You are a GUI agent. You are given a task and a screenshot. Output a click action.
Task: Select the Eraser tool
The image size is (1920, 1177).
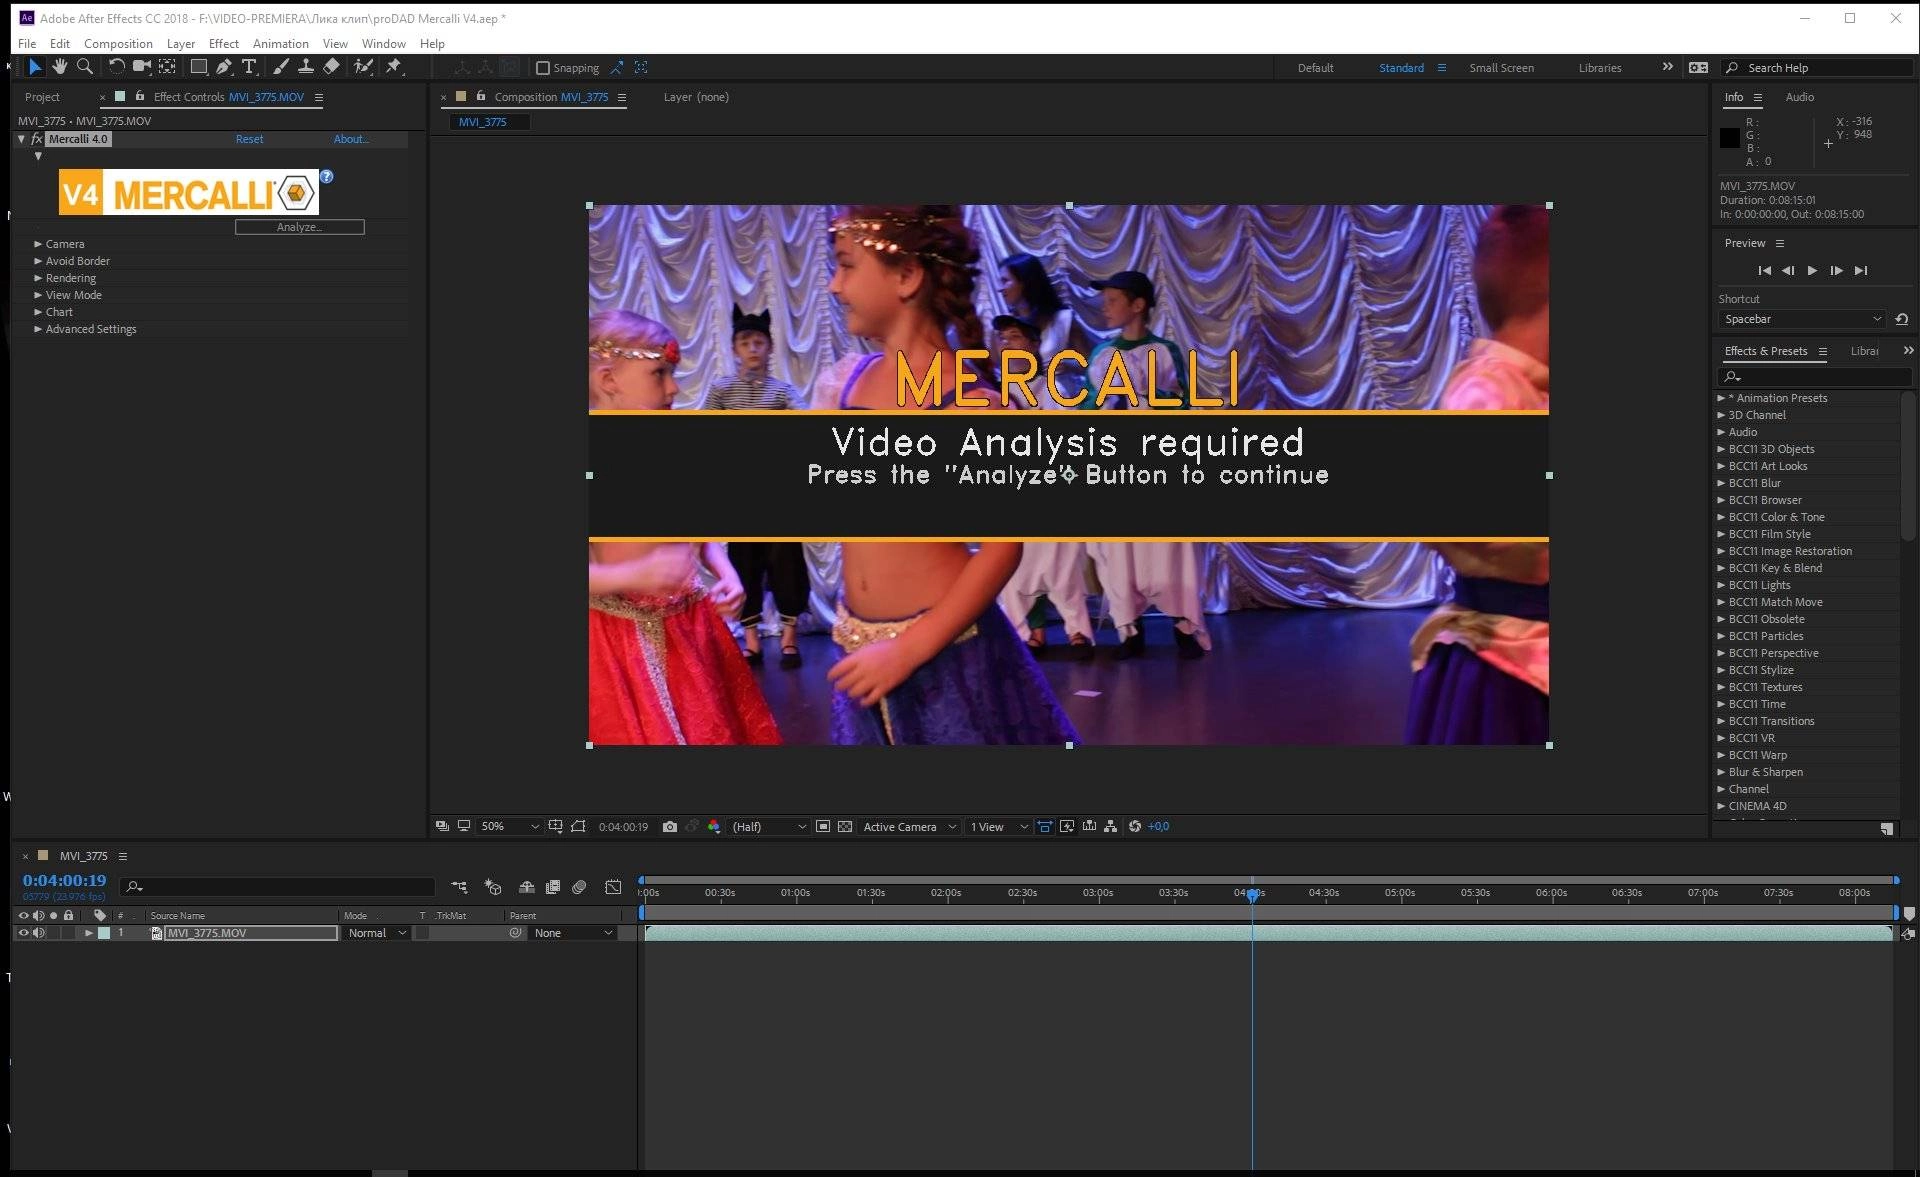tap(332, 67)
